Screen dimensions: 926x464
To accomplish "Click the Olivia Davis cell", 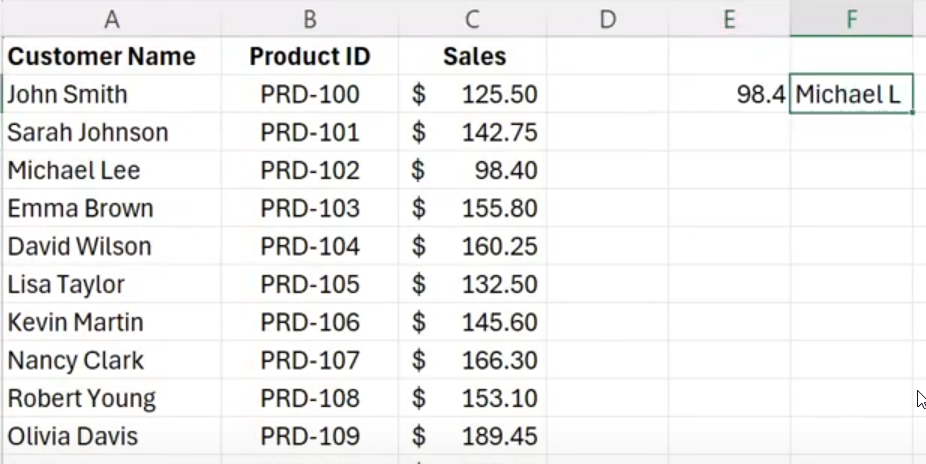I will tap(73, 437).
